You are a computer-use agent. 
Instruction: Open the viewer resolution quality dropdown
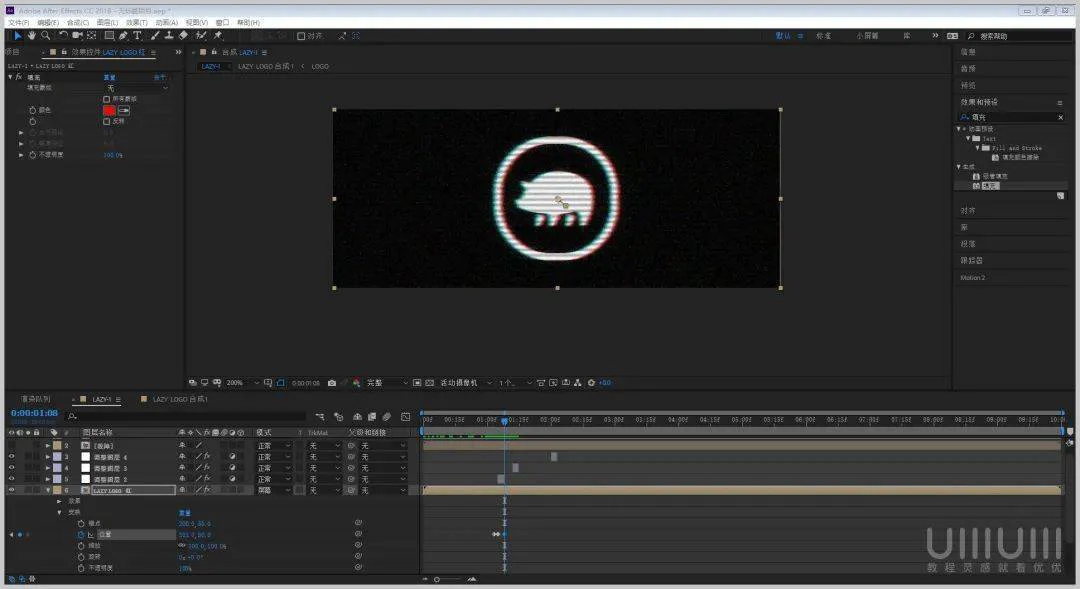tap(387, 383)
